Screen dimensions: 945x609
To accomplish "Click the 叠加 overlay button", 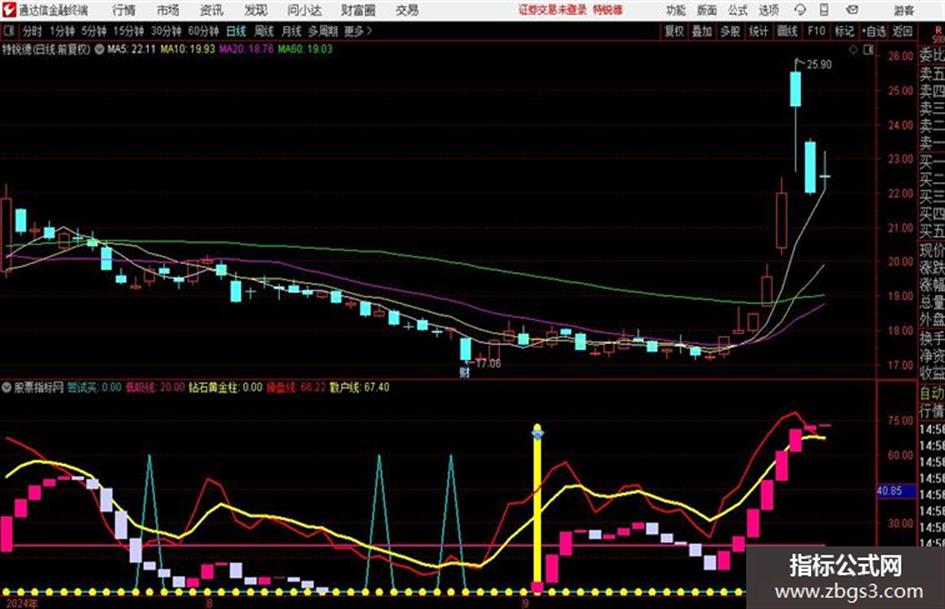I will [702, 31].
